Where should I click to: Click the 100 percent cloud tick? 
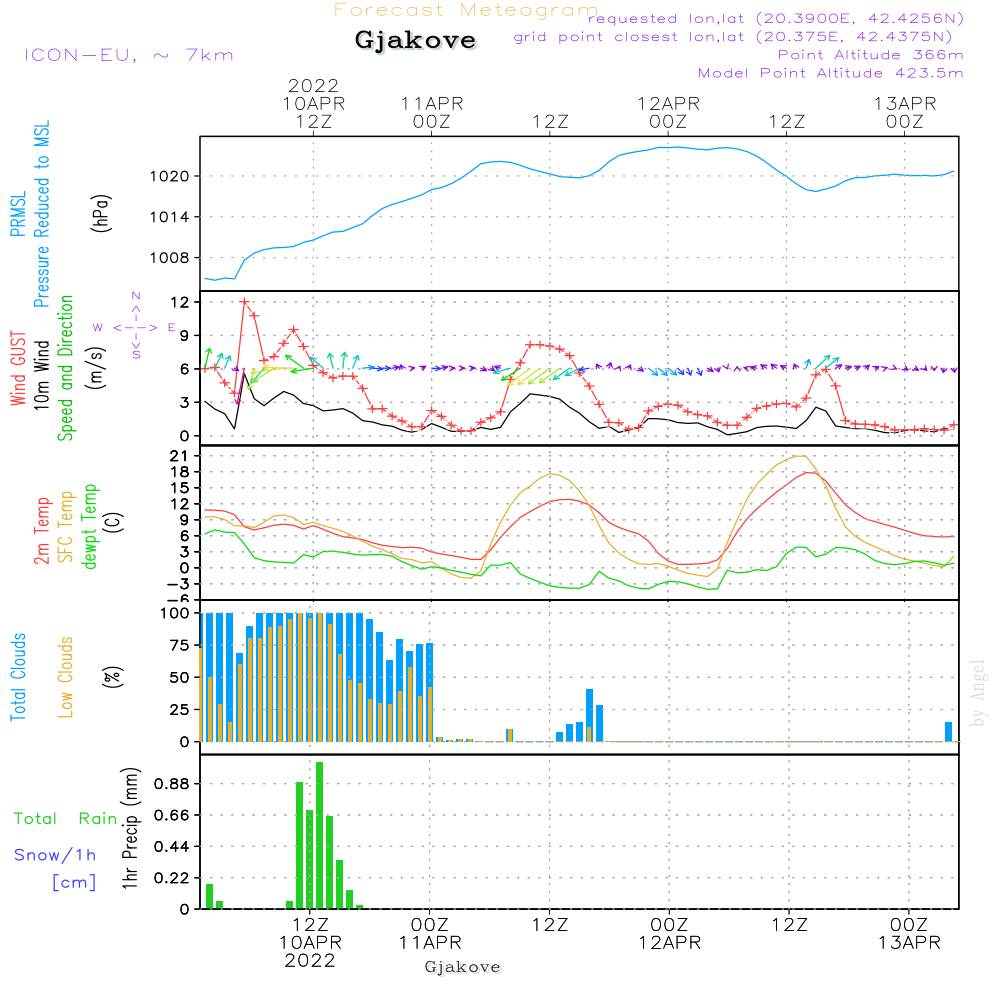[175, 614]
